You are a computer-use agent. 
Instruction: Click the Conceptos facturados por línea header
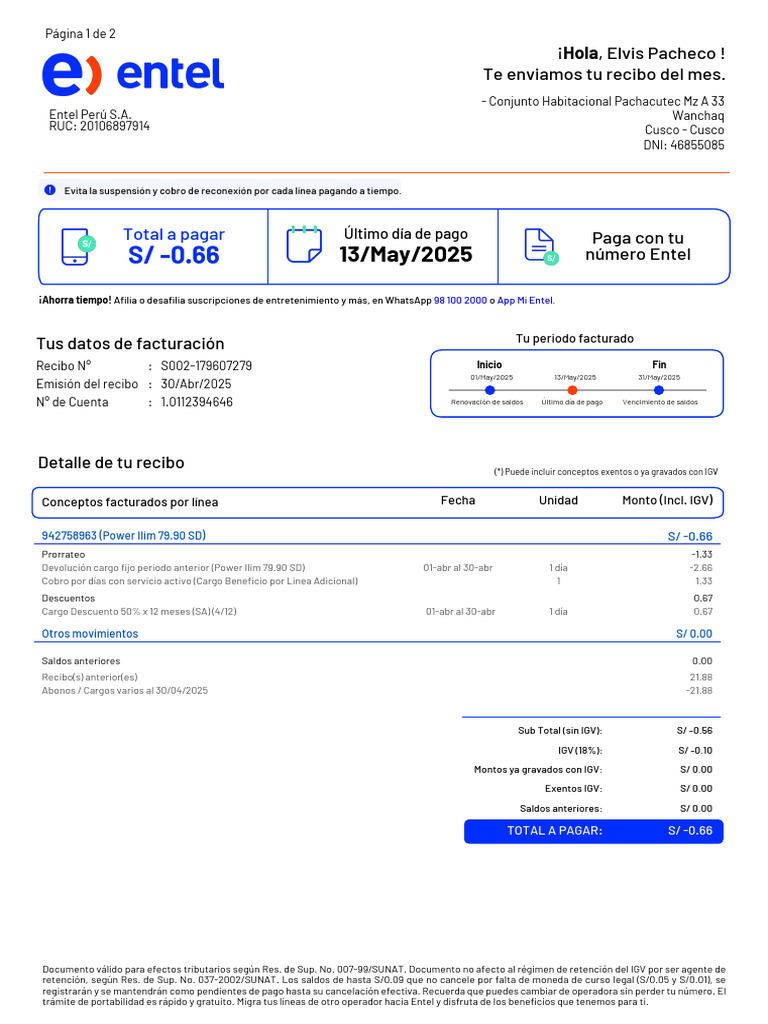point(130,502)
